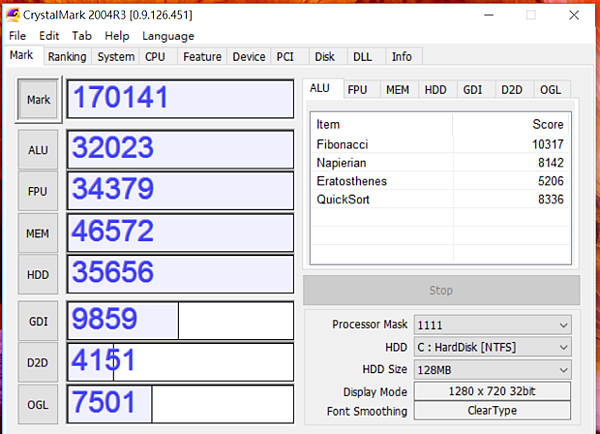The height and width of the screenshot is (434, 600).
Task: Run the FPU benchmark button
Action: click(x=38, y=191)
